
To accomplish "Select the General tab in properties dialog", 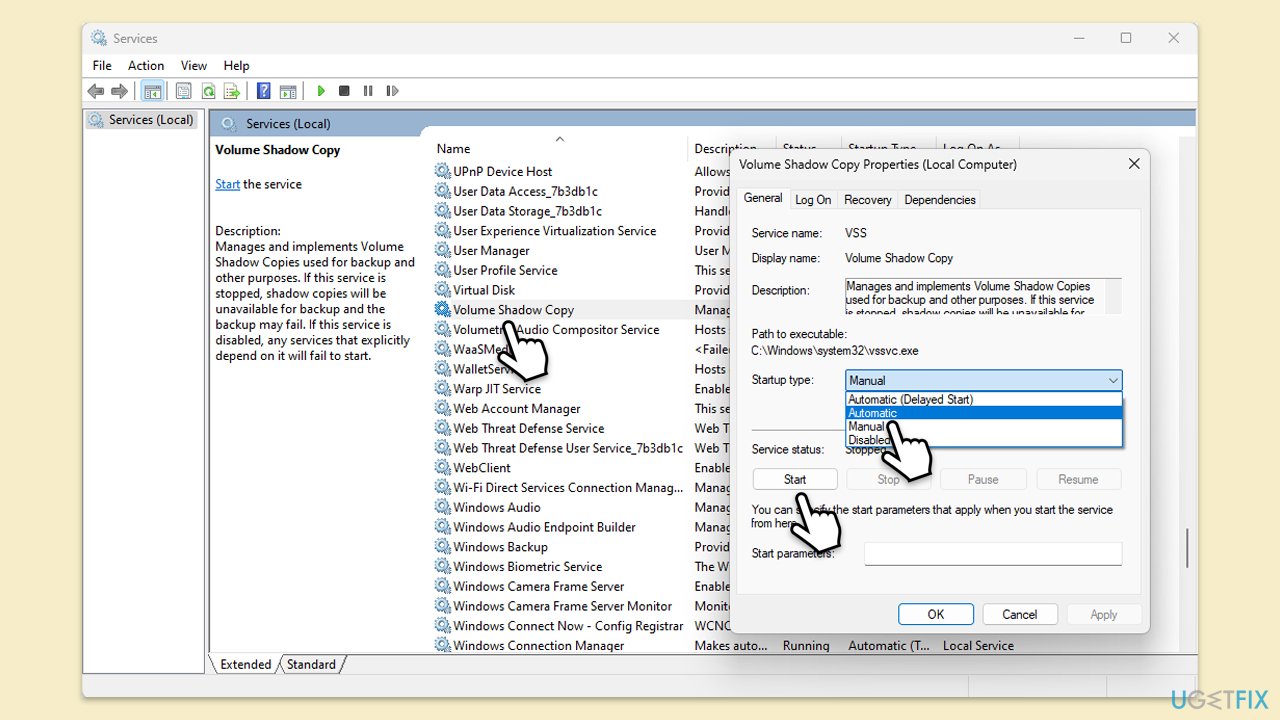I will (763, 198).
